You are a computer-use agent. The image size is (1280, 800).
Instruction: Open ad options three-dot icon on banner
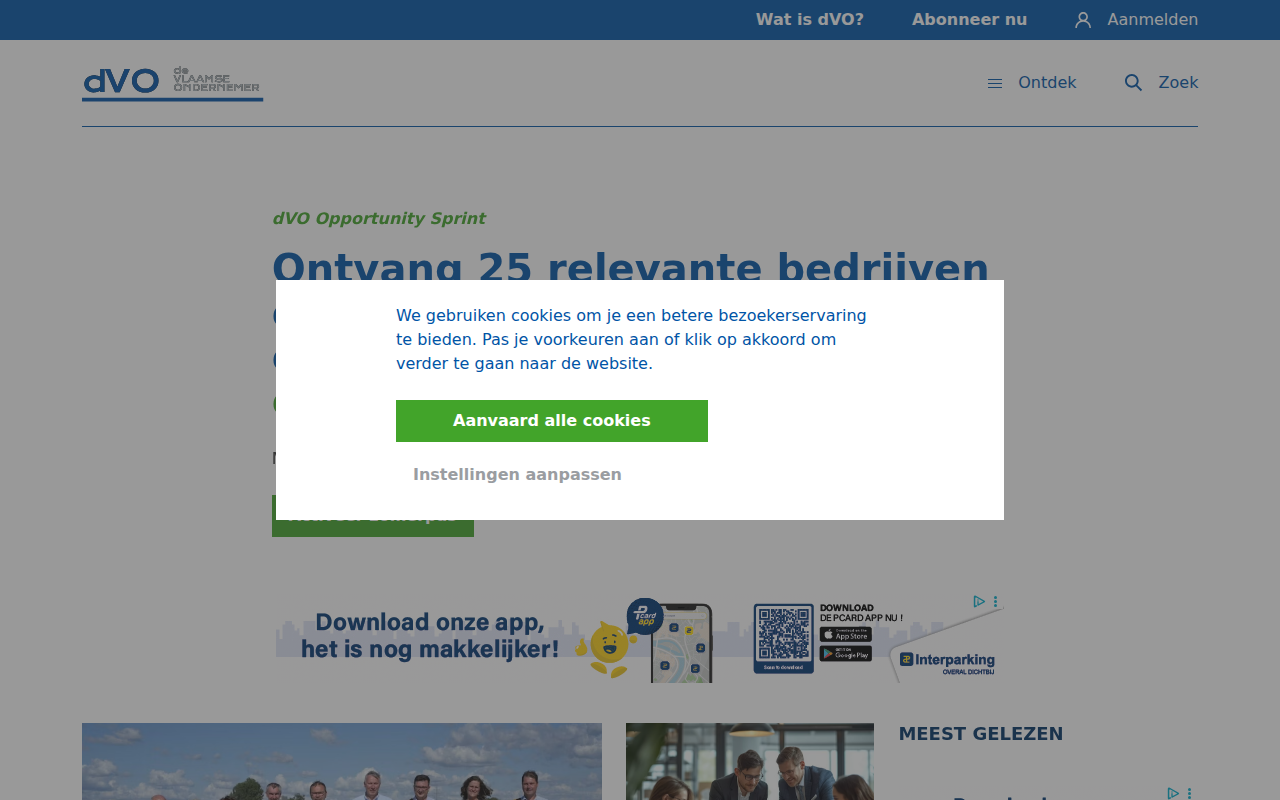tap(995, 601)
